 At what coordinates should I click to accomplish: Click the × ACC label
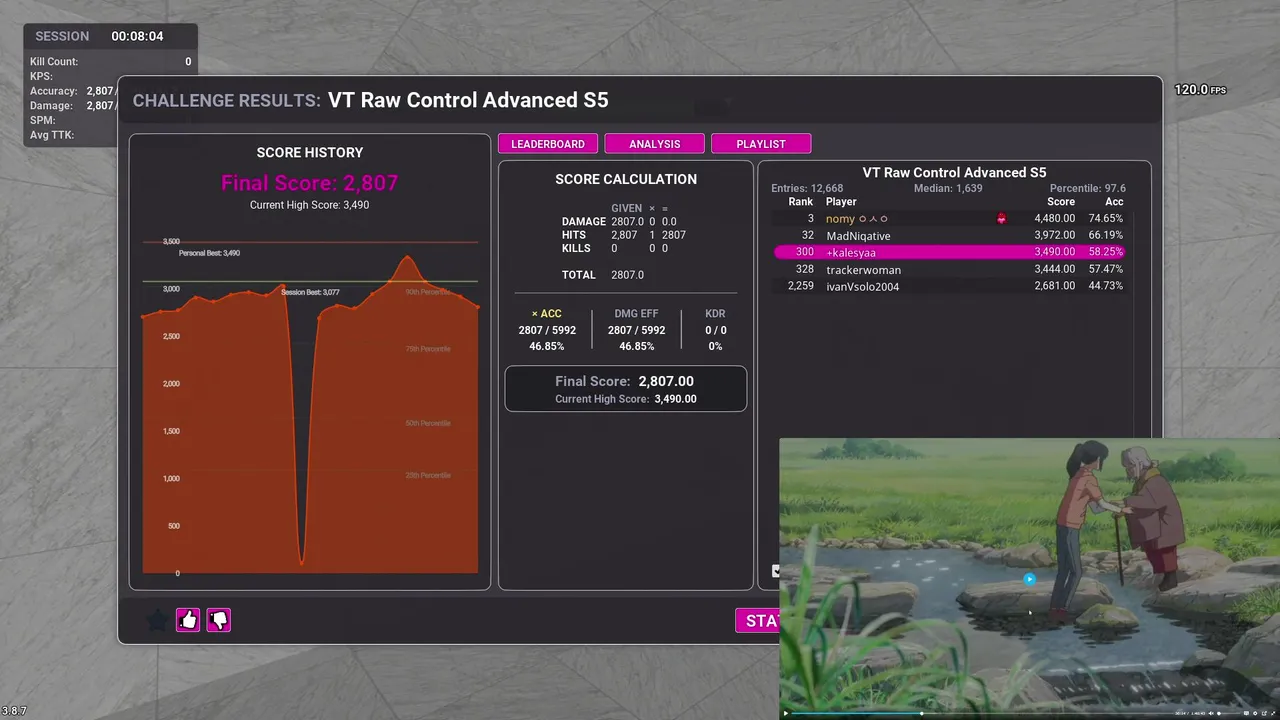click(x=547, y=314)
